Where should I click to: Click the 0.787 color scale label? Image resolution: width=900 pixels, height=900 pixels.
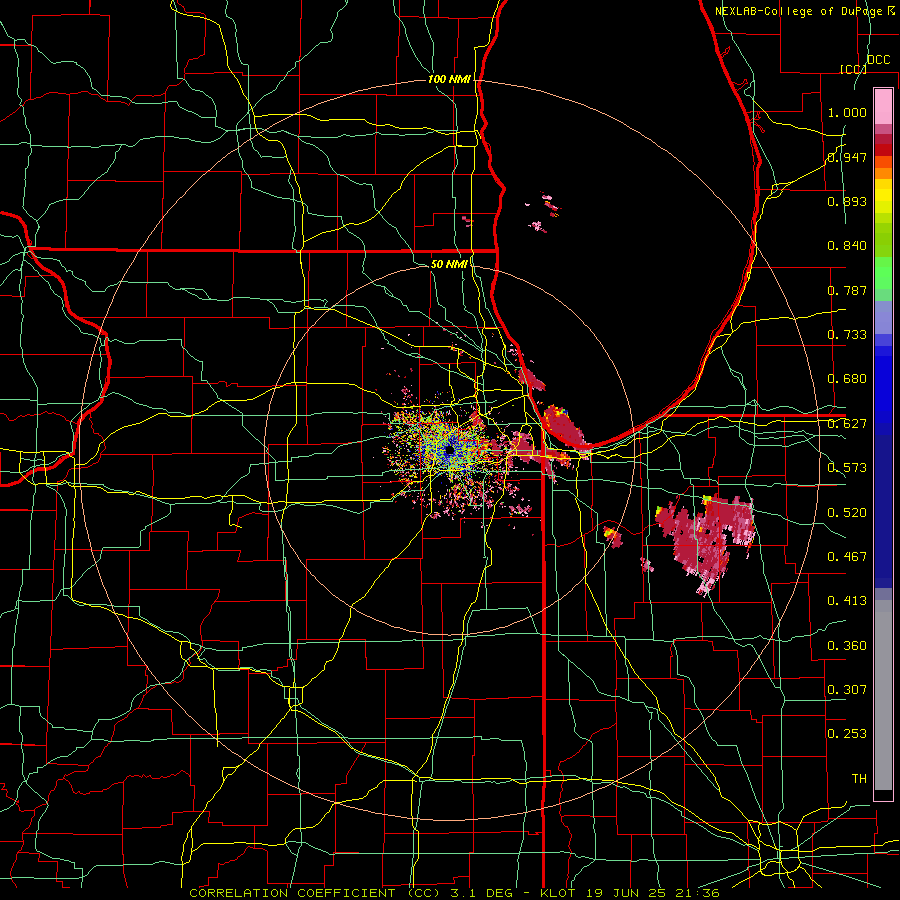pyautogui.click(x=847, y=290)
